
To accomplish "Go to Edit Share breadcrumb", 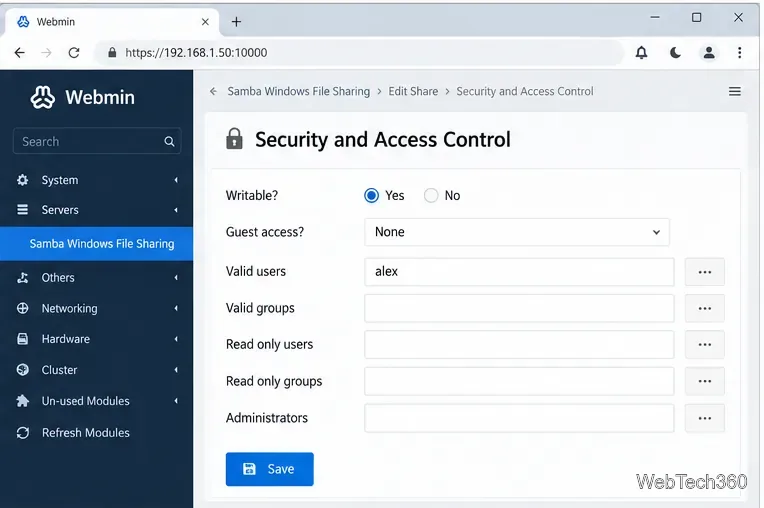I will click(413, 91).
